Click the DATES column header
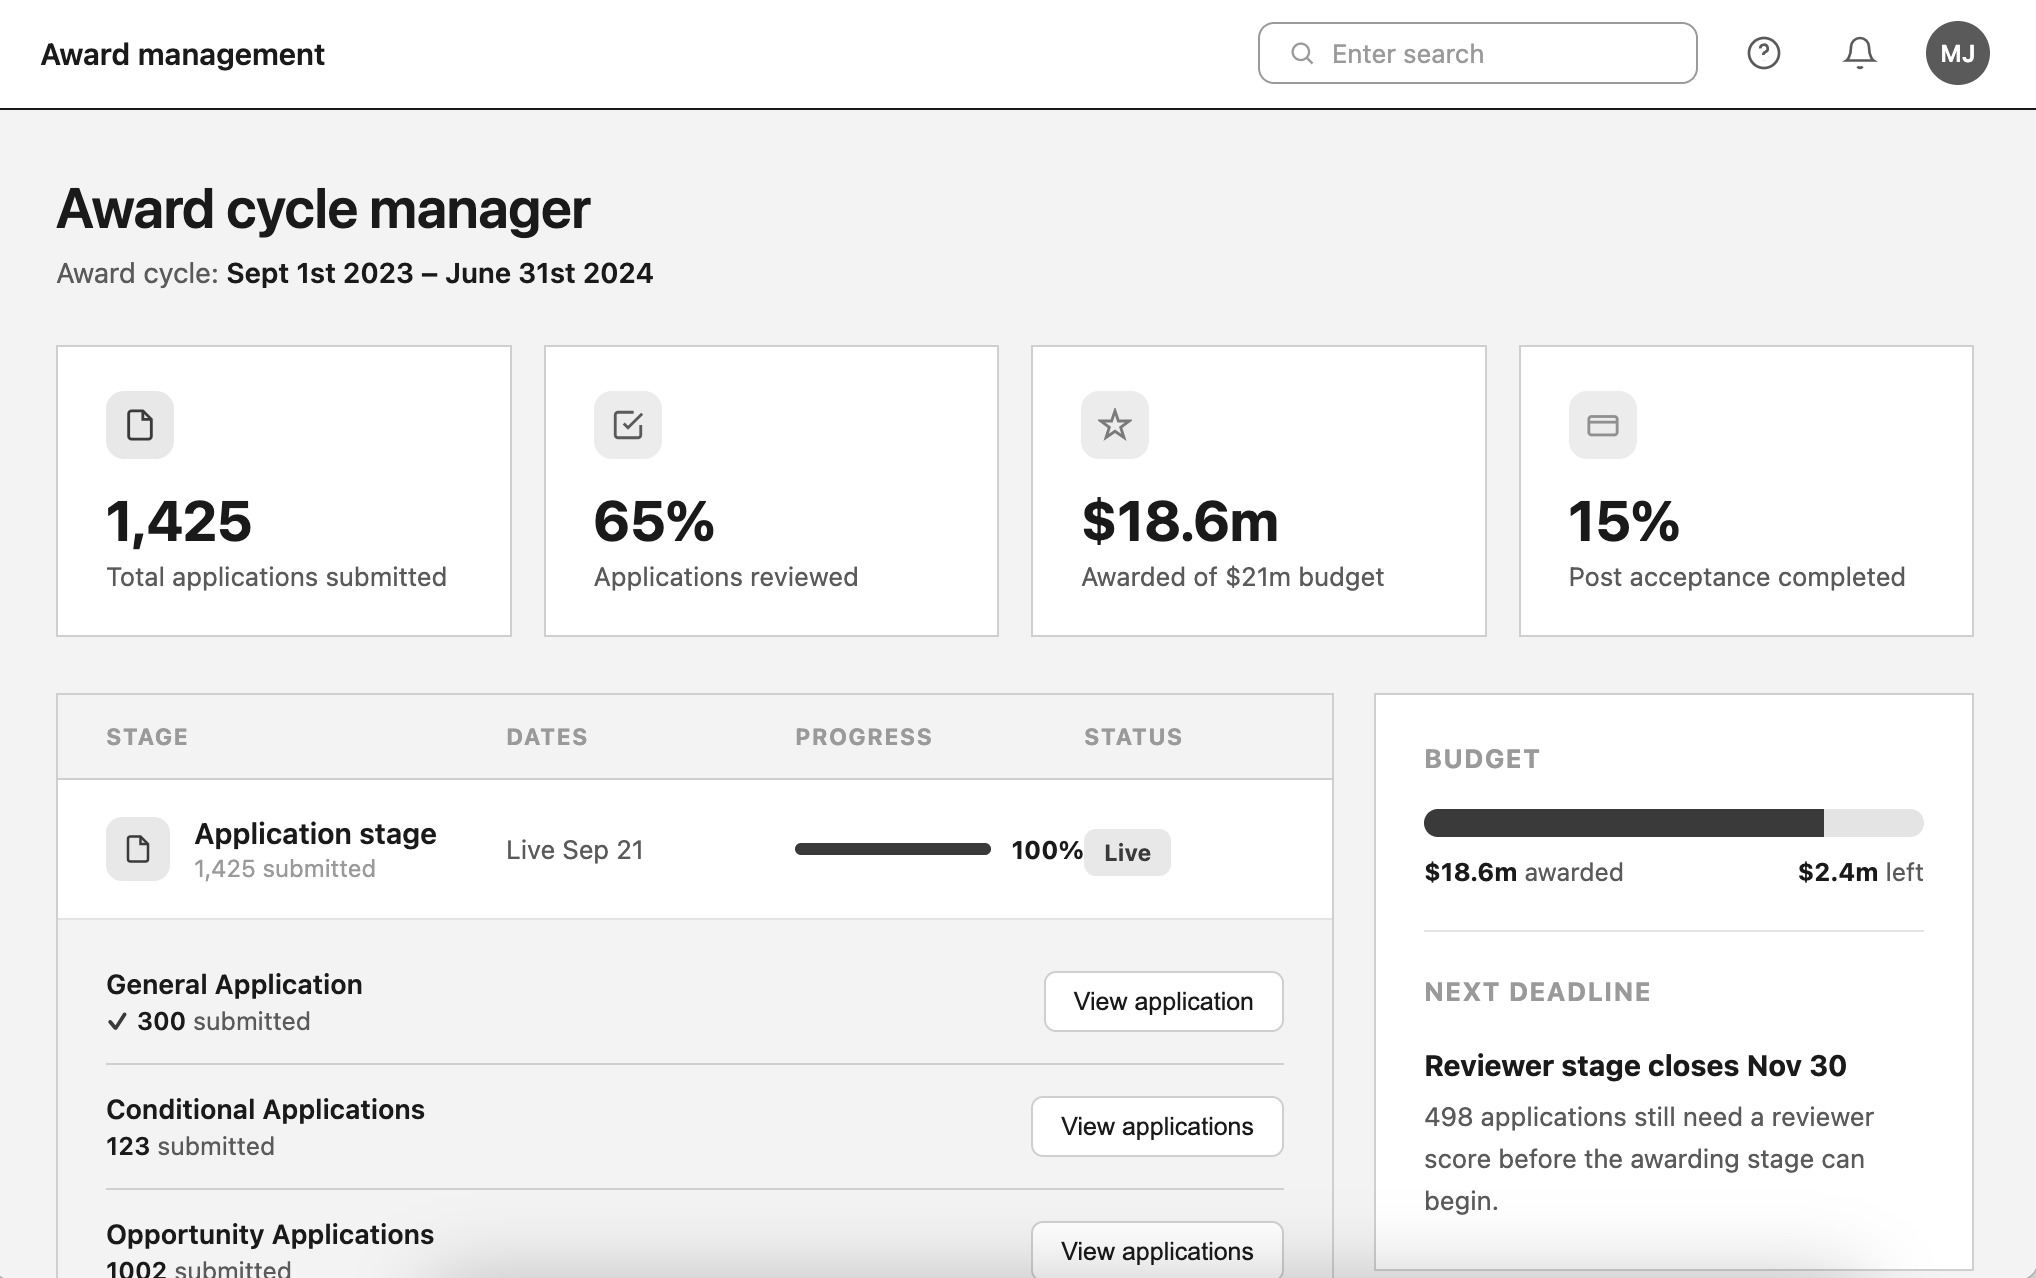Screen dimensions: 2036x1278 pyautogui.click(x=546, y=737)
